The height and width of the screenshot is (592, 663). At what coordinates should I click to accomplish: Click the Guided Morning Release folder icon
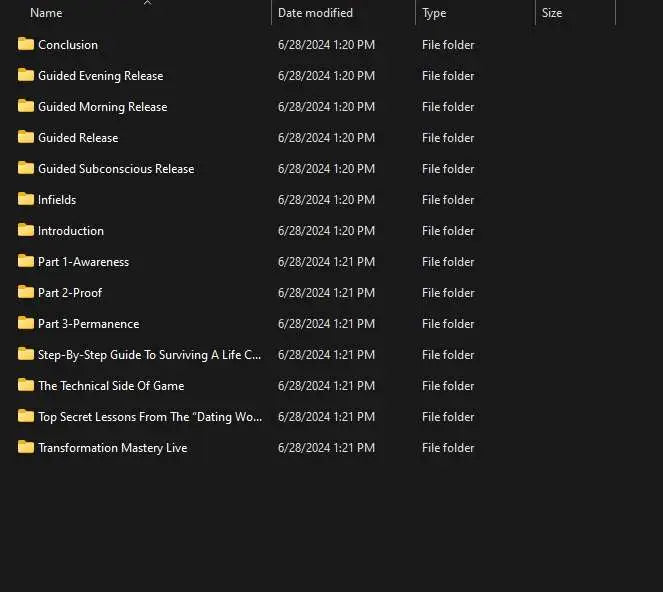click(x=26, y=106)
